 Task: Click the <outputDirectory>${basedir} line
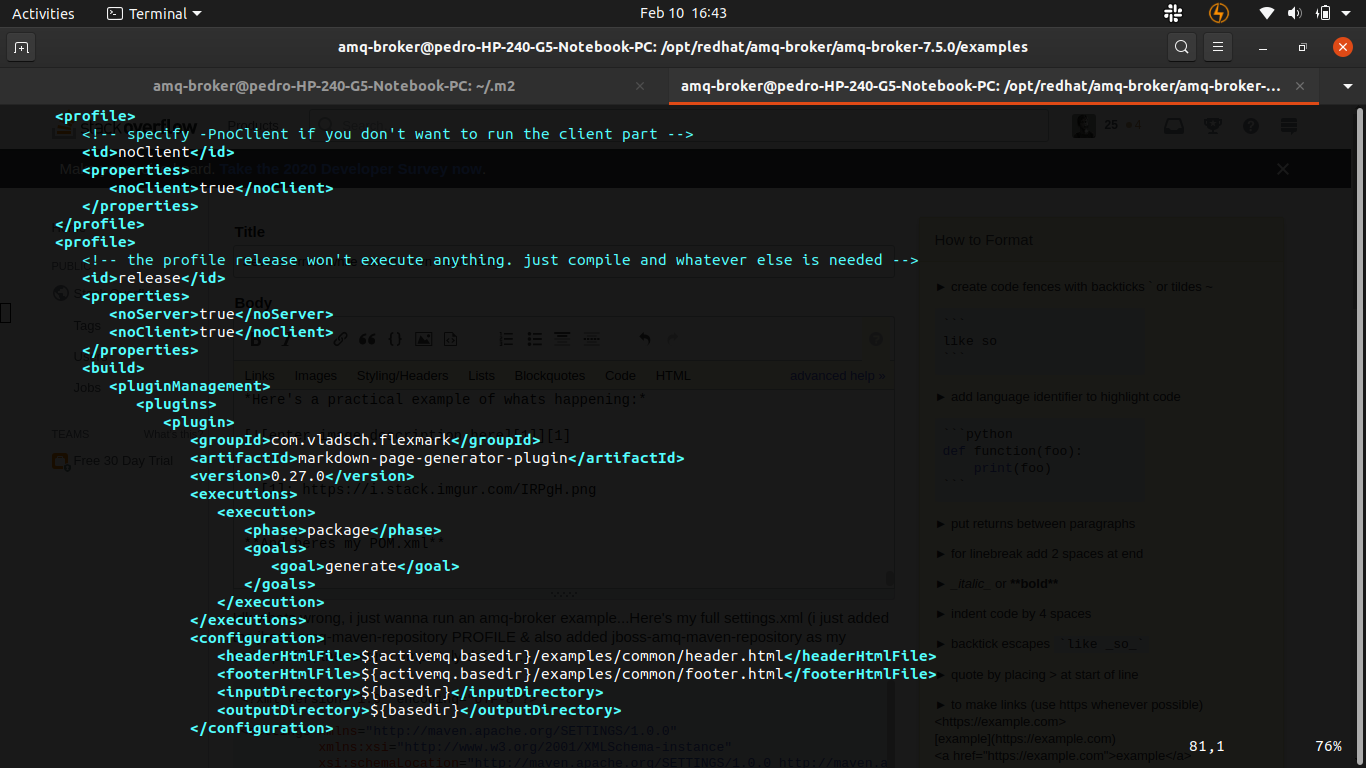[x=419, y=710]
